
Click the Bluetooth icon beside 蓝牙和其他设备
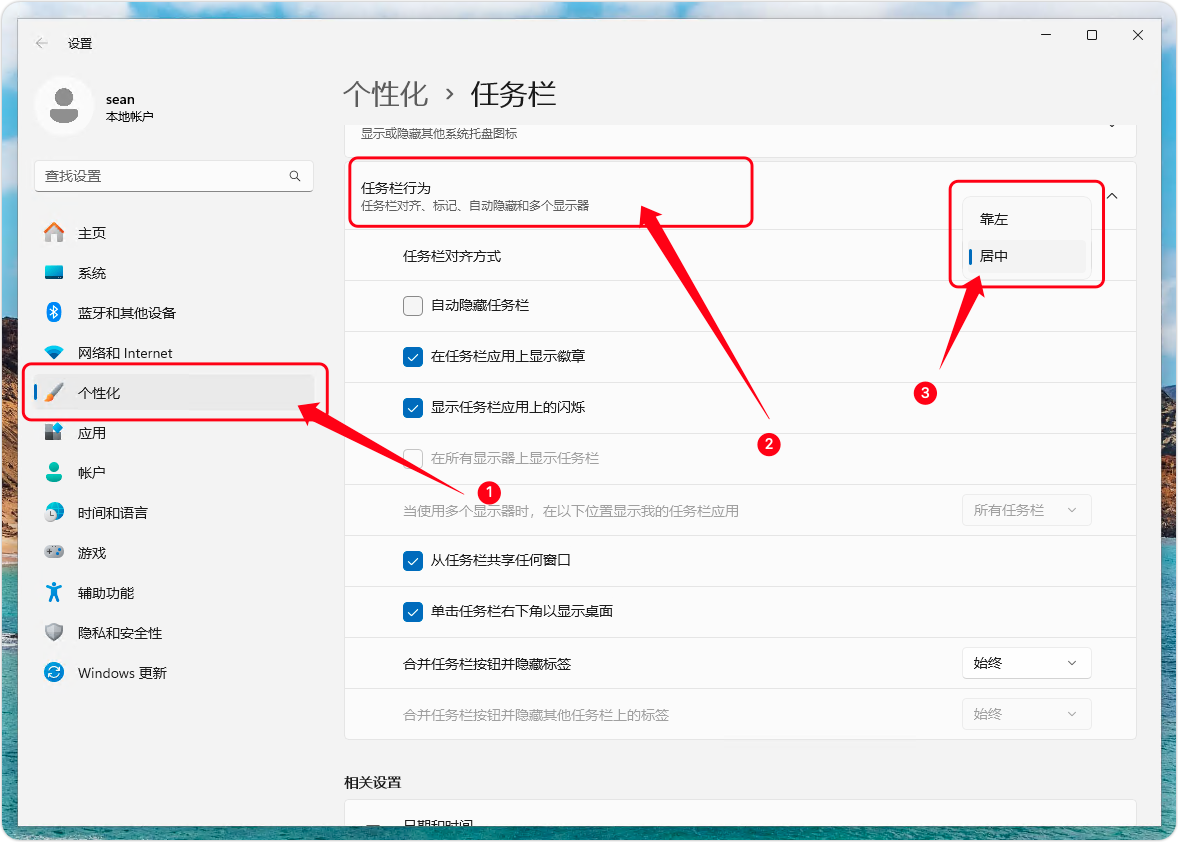[x=54, y=312]
